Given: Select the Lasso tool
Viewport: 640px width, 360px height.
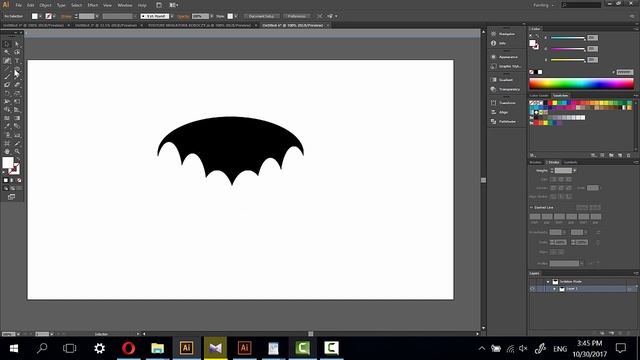Looking at the screenshot, I should click(x=17, y=52).
